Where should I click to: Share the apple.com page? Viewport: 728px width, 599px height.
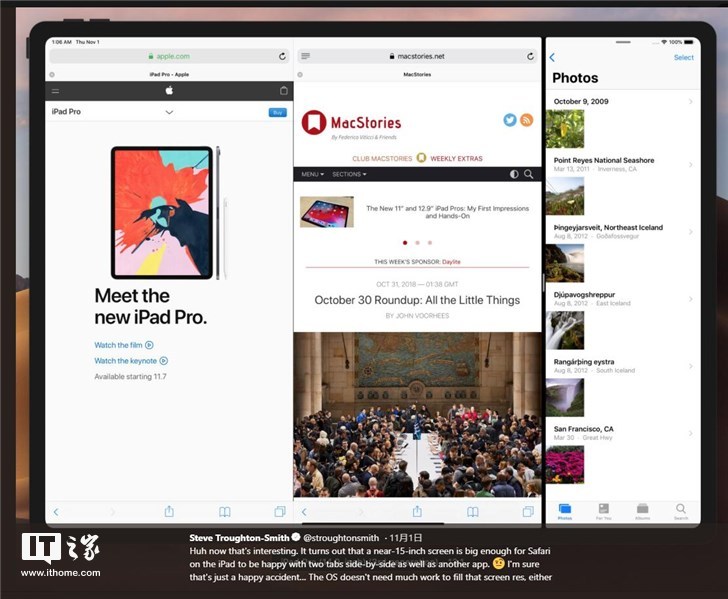click(169, 511)
